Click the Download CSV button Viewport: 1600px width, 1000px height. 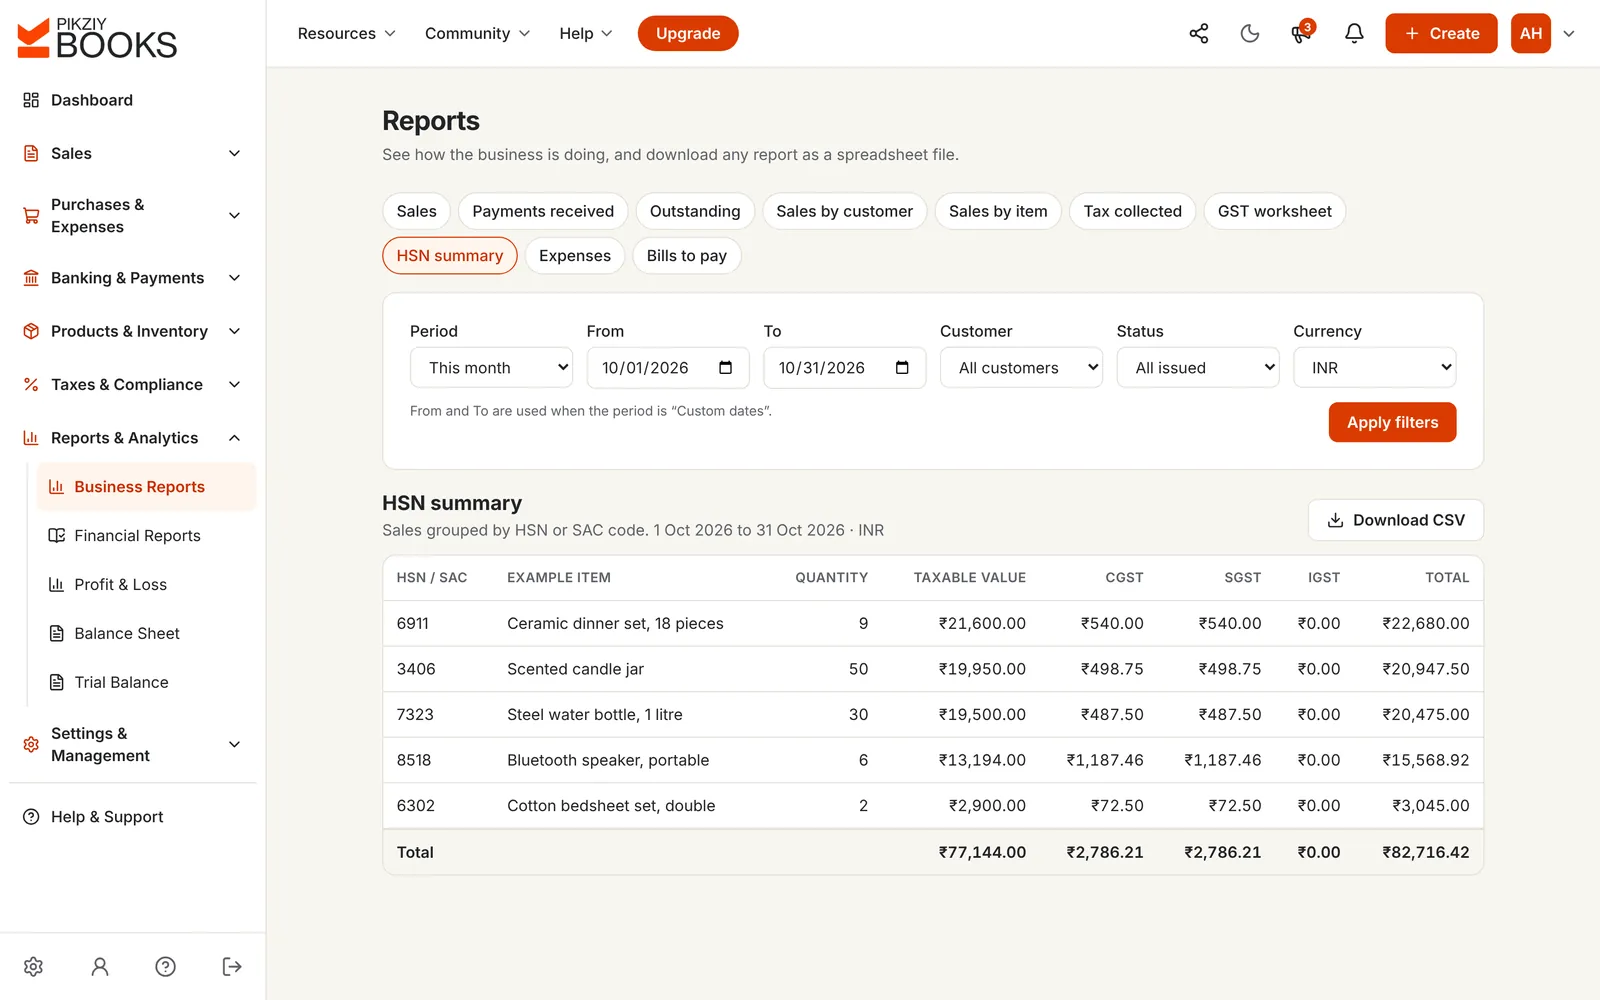(1395, 520)
